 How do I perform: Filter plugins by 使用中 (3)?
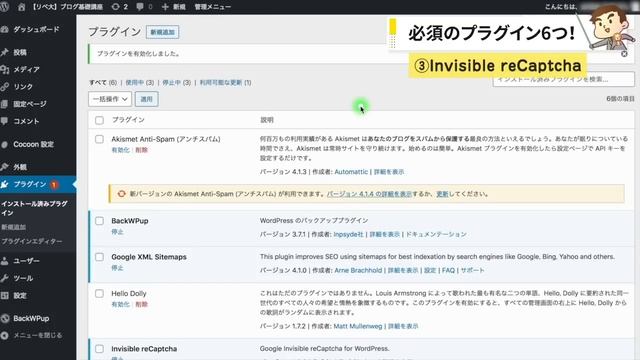point(140,82)
